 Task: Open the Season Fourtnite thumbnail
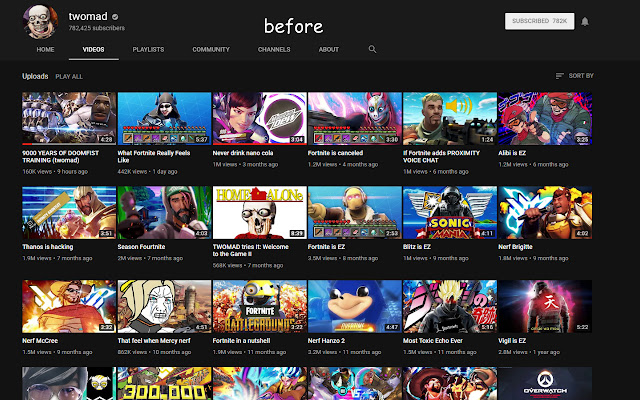(164, 213)
